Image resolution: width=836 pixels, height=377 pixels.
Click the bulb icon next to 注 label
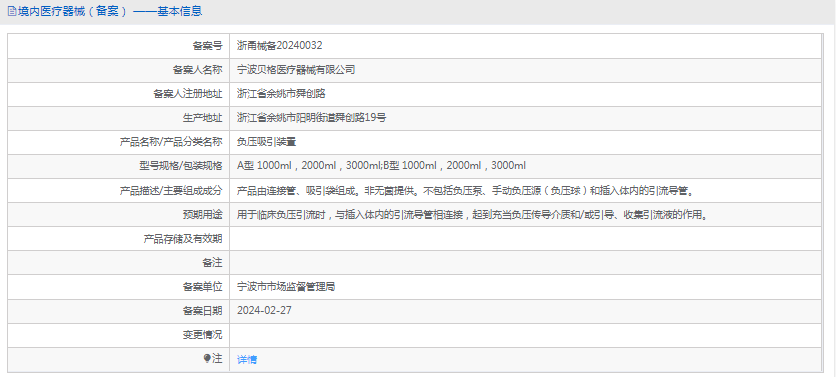click(207, 359)
